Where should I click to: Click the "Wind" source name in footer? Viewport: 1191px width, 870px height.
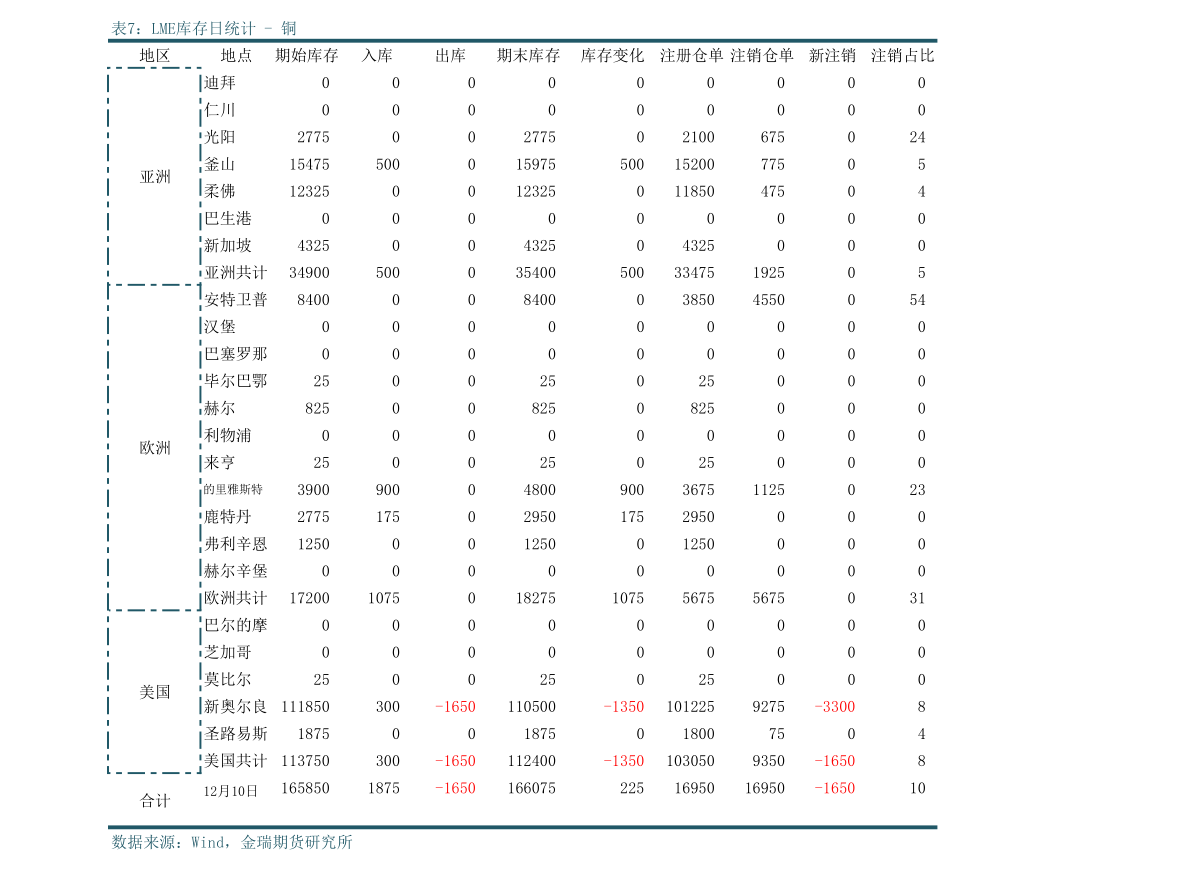click(x=209, y=843)
